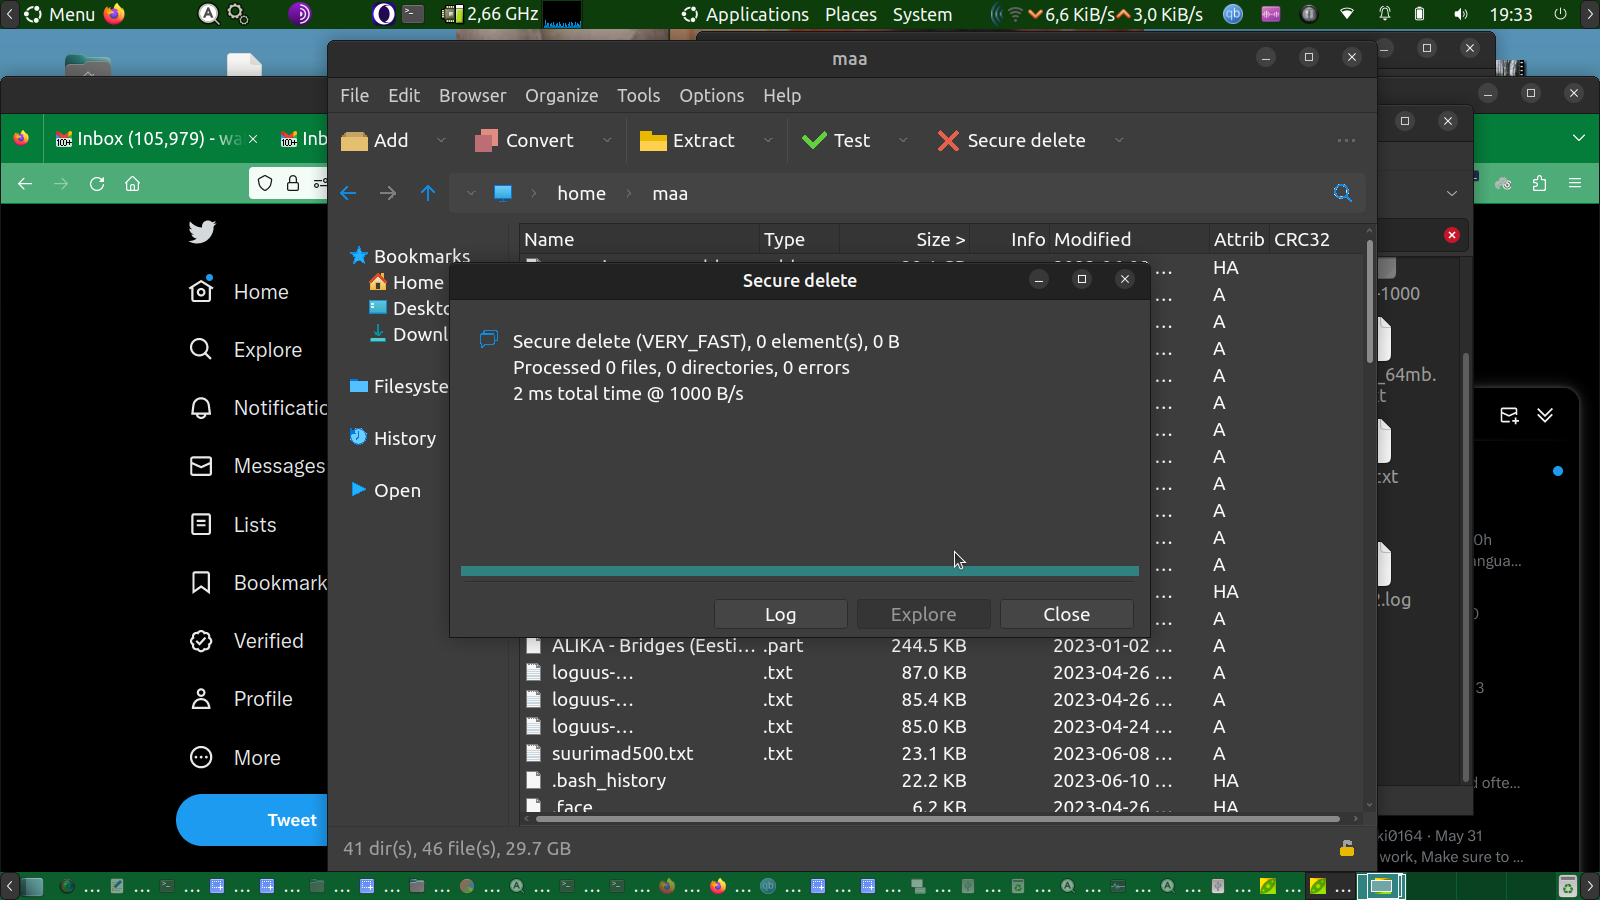Click the search magnifier in address bar
The width and height of the screenshot is (1600, 900).
coord(1342,193)
